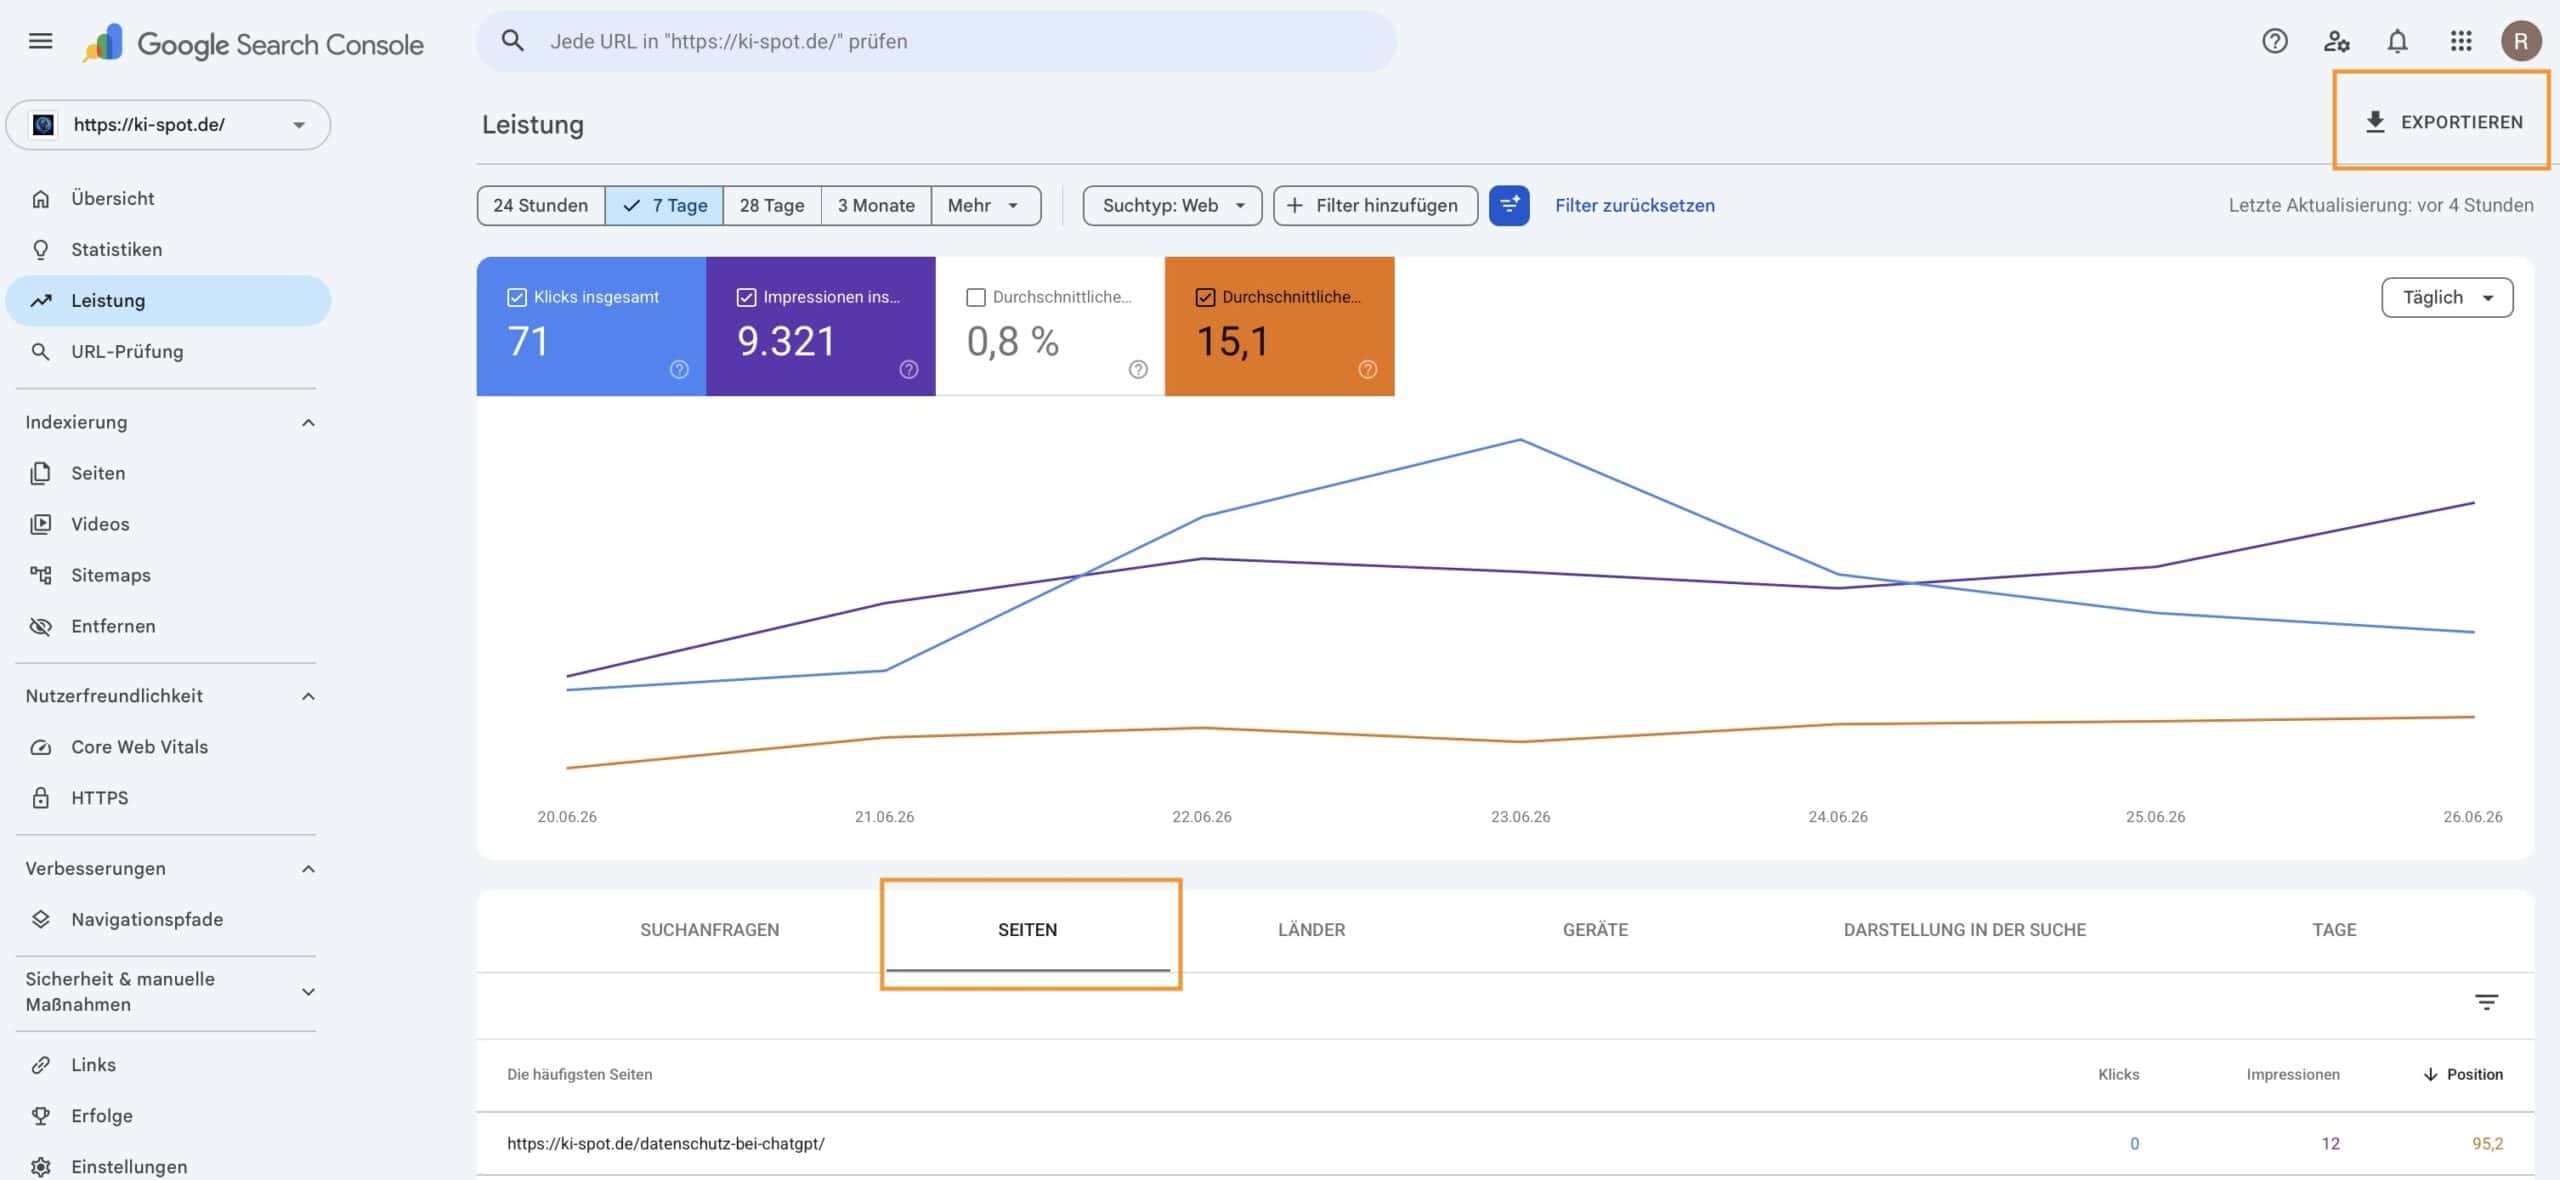
Task: Focus the URL inspection search field
Action: pyautogui.click(x=936, y=41)
